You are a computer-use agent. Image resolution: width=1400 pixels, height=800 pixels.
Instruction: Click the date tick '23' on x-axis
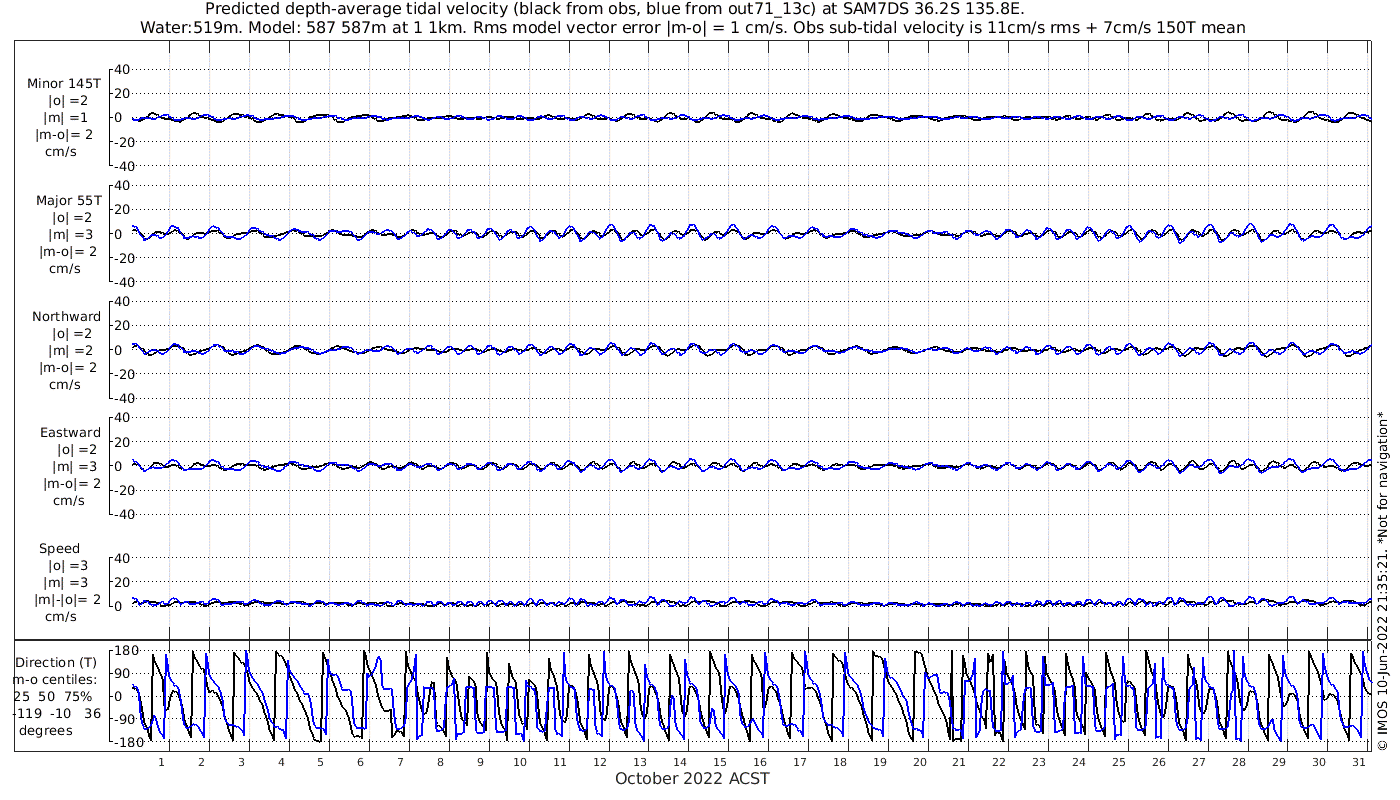click(1039, 762)
